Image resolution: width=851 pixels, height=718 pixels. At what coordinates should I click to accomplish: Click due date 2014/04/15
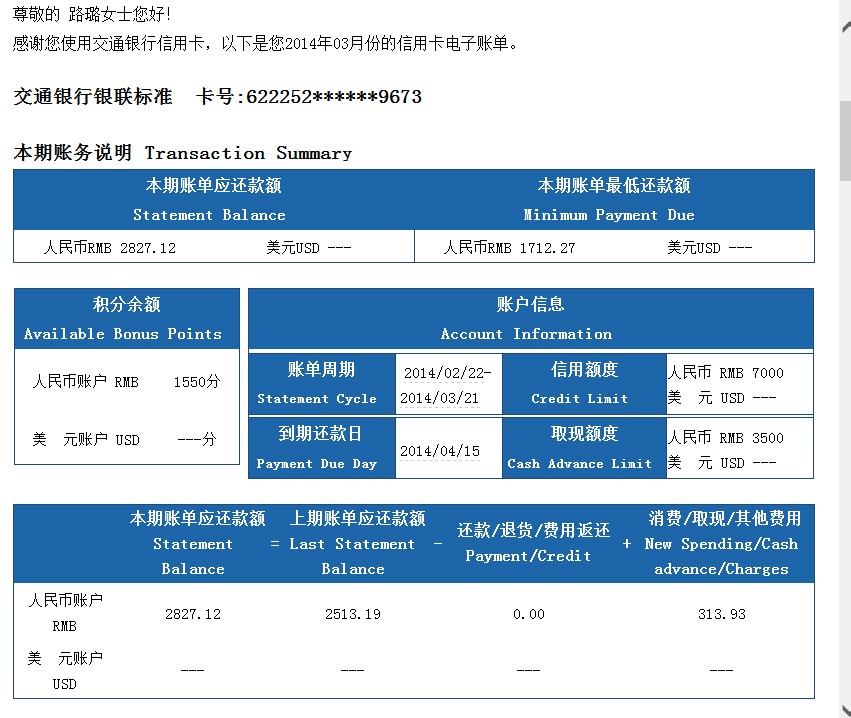[x=440, y=451]
